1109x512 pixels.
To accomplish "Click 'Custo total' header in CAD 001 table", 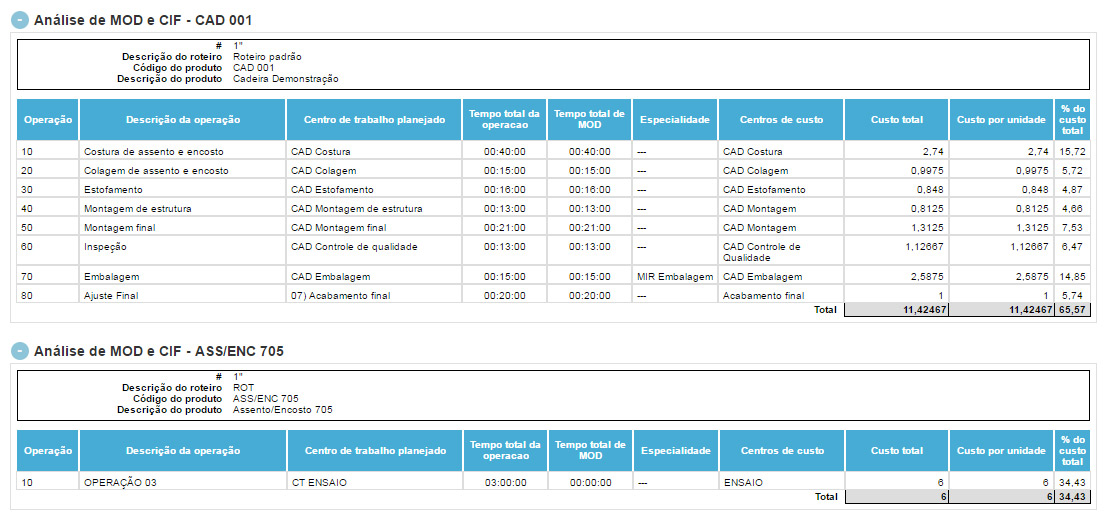I will (896, 120).
